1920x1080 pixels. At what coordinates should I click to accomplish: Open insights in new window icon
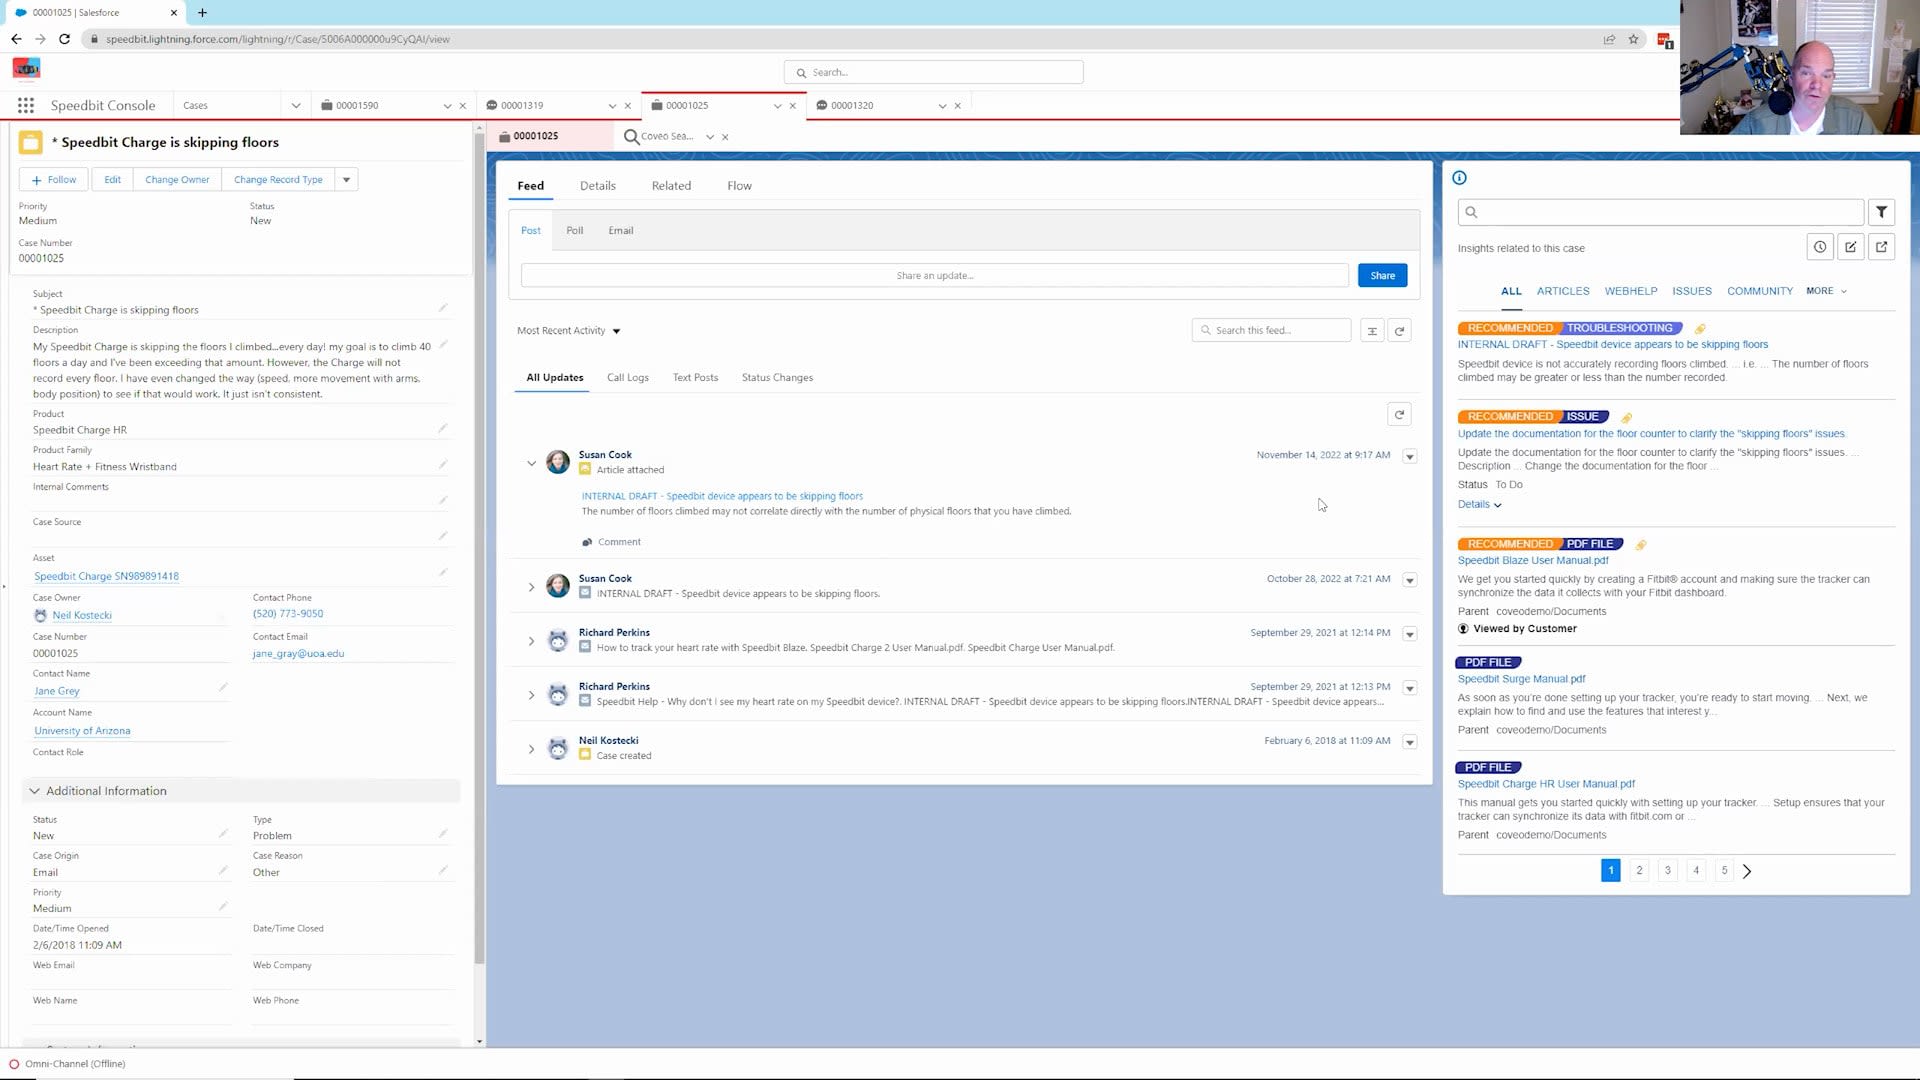tap(1881, 247)
